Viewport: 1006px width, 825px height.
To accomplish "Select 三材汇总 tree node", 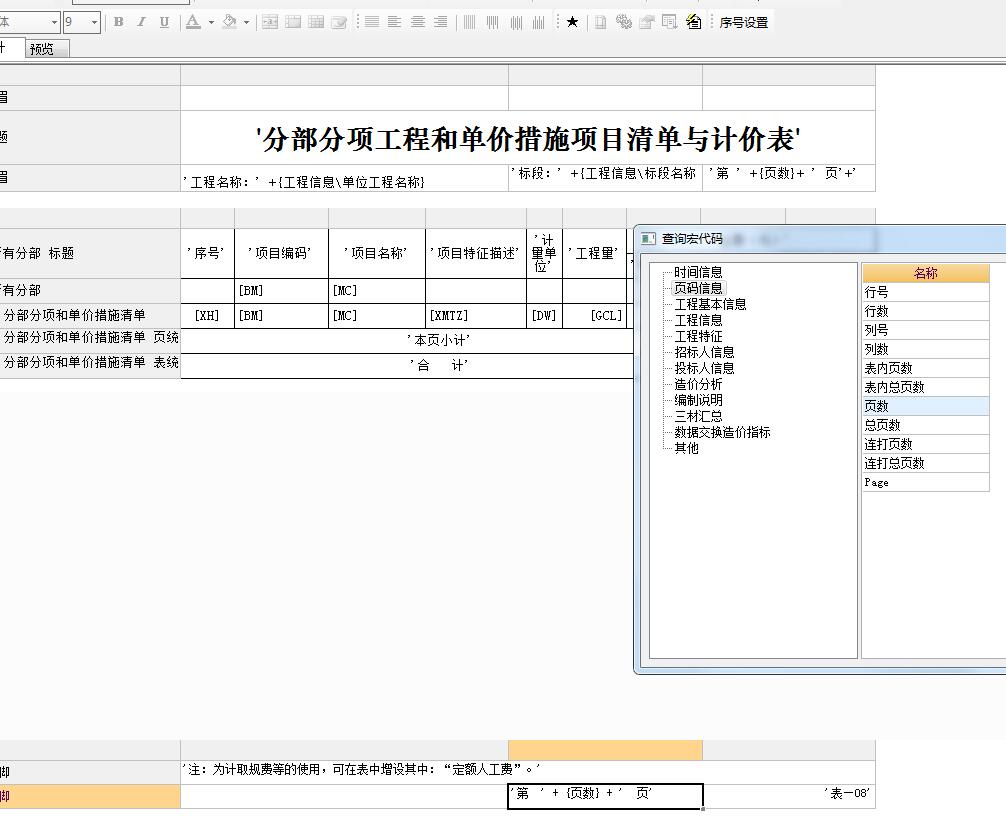I will [x=698, y=416].
